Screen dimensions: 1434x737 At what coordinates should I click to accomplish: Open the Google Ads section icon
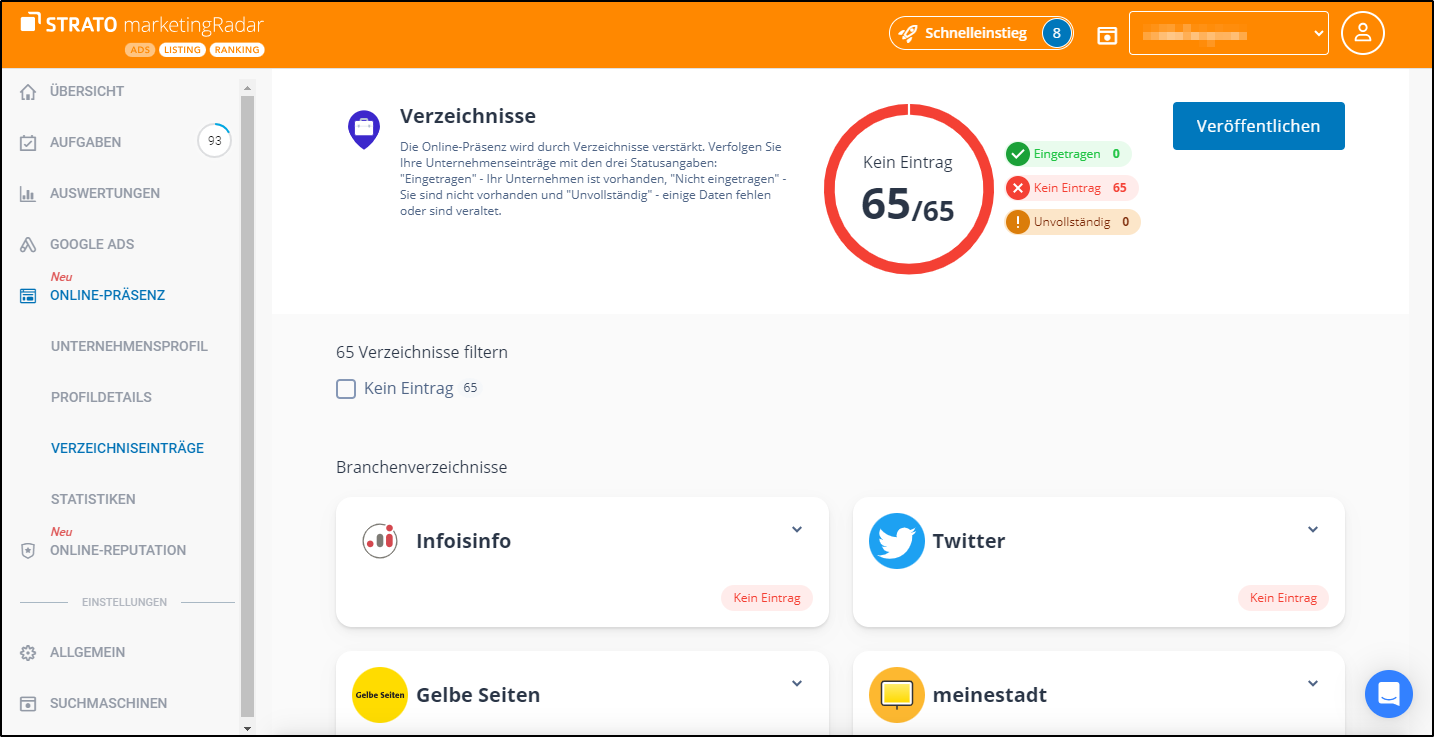pos(27,243)
